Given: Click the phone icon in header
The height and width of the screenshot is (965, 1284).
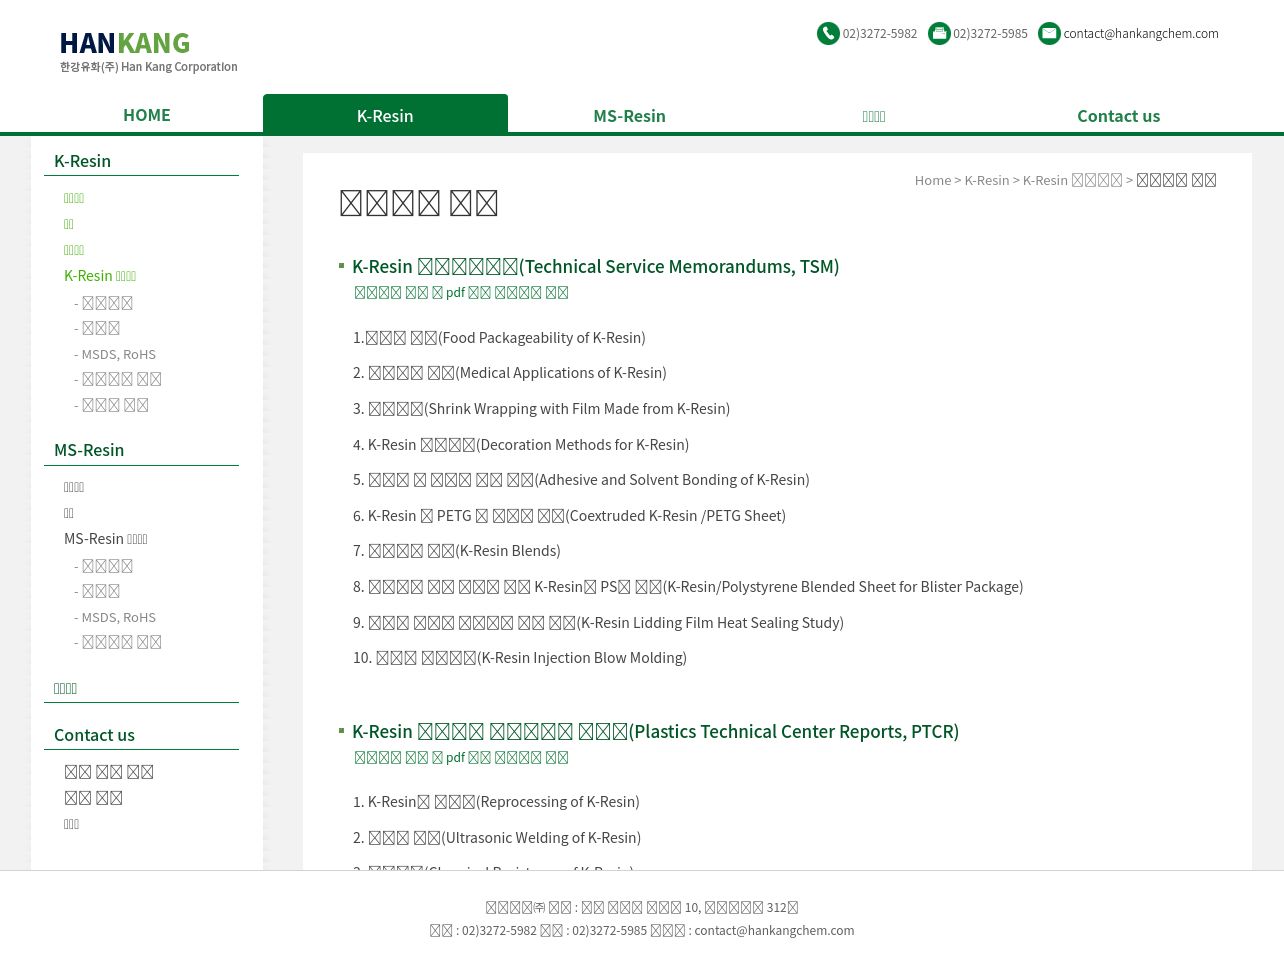Looking at the screenshot, I should [828, 34].
